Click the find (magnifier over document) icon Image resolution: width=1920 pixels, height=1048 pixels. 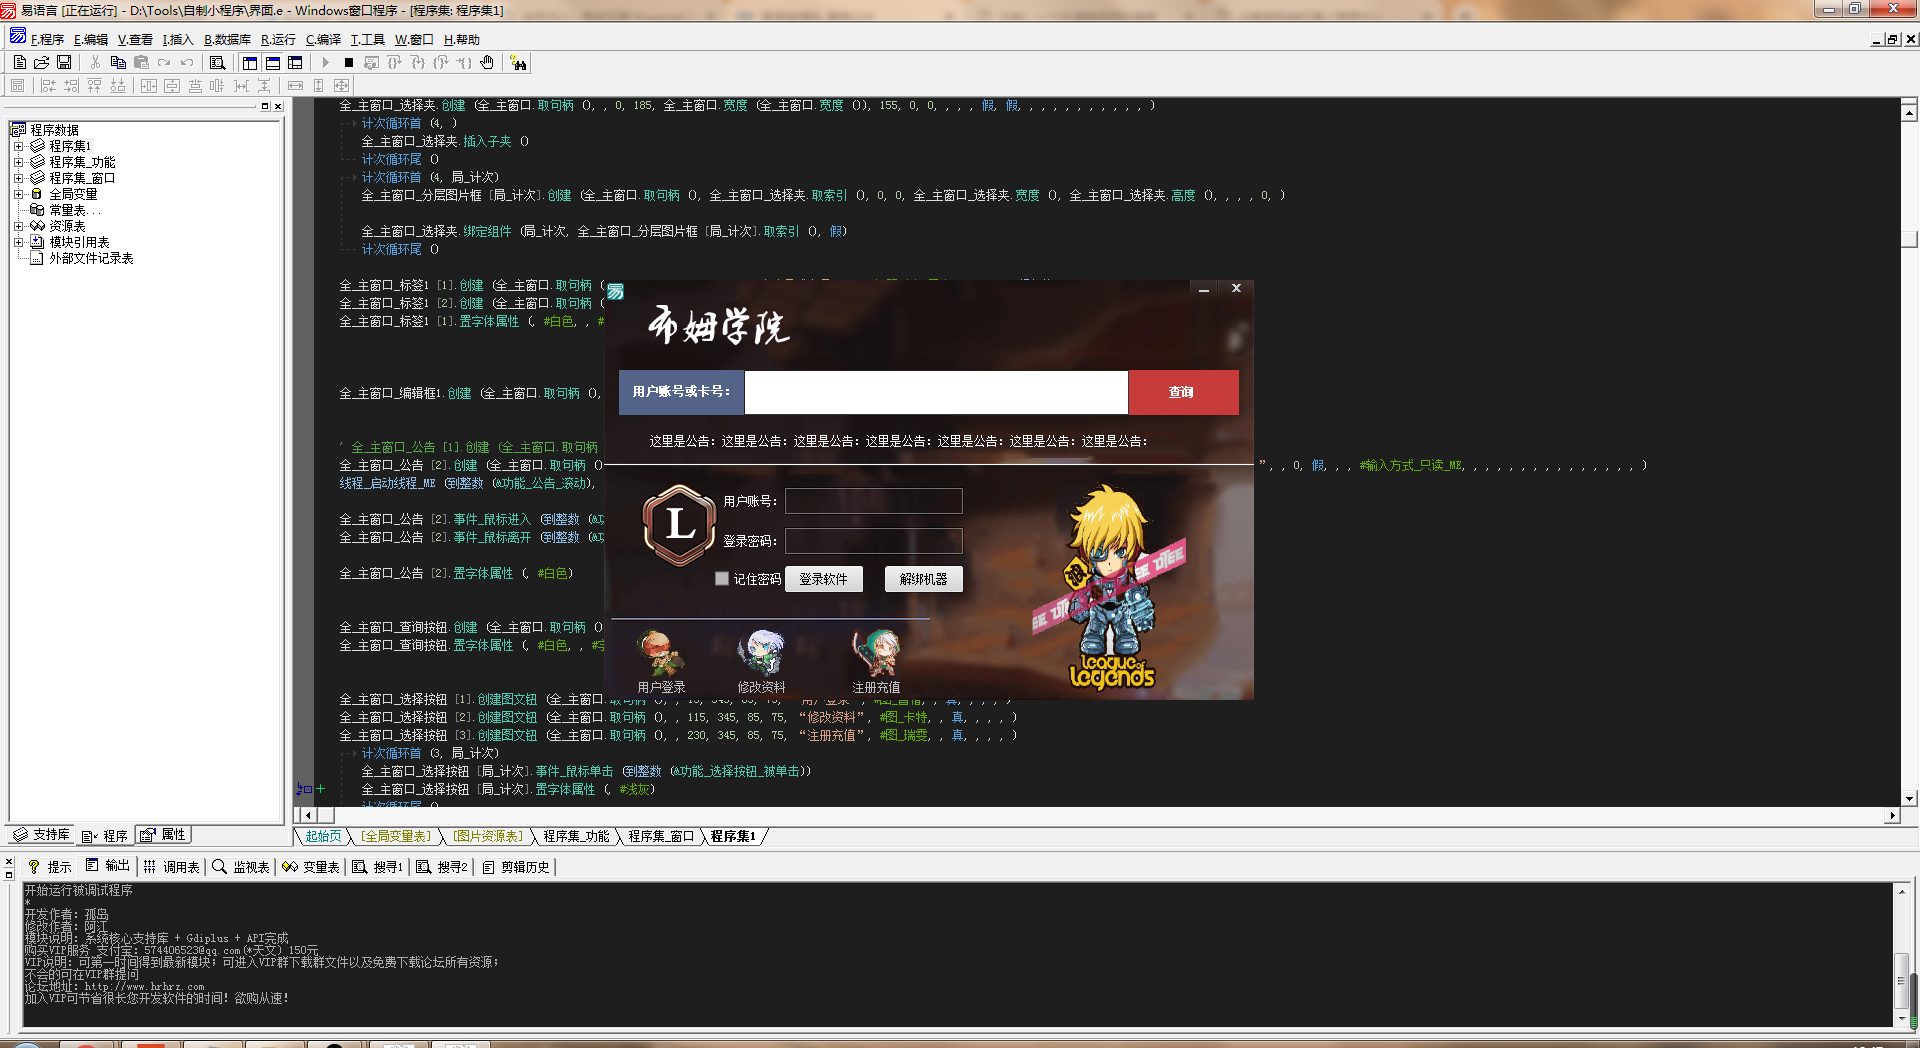coord(217,62)
